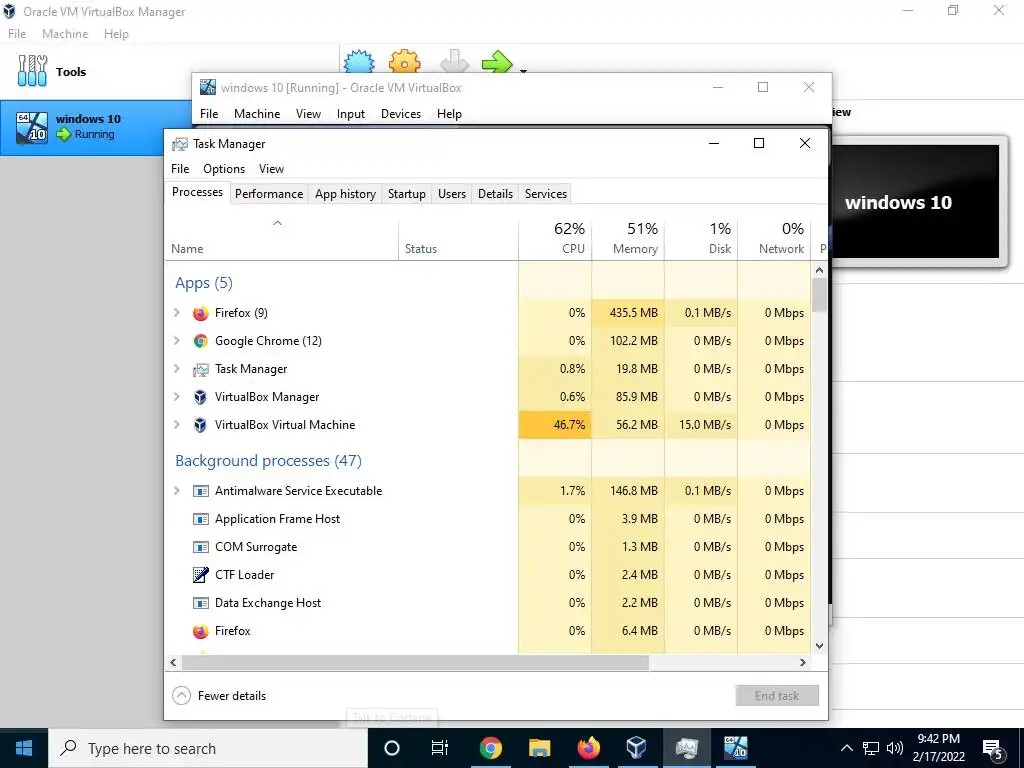This screenshot has height=768, width=1024.
Task: Click the Status column header
Action: (x=458, y=239)
